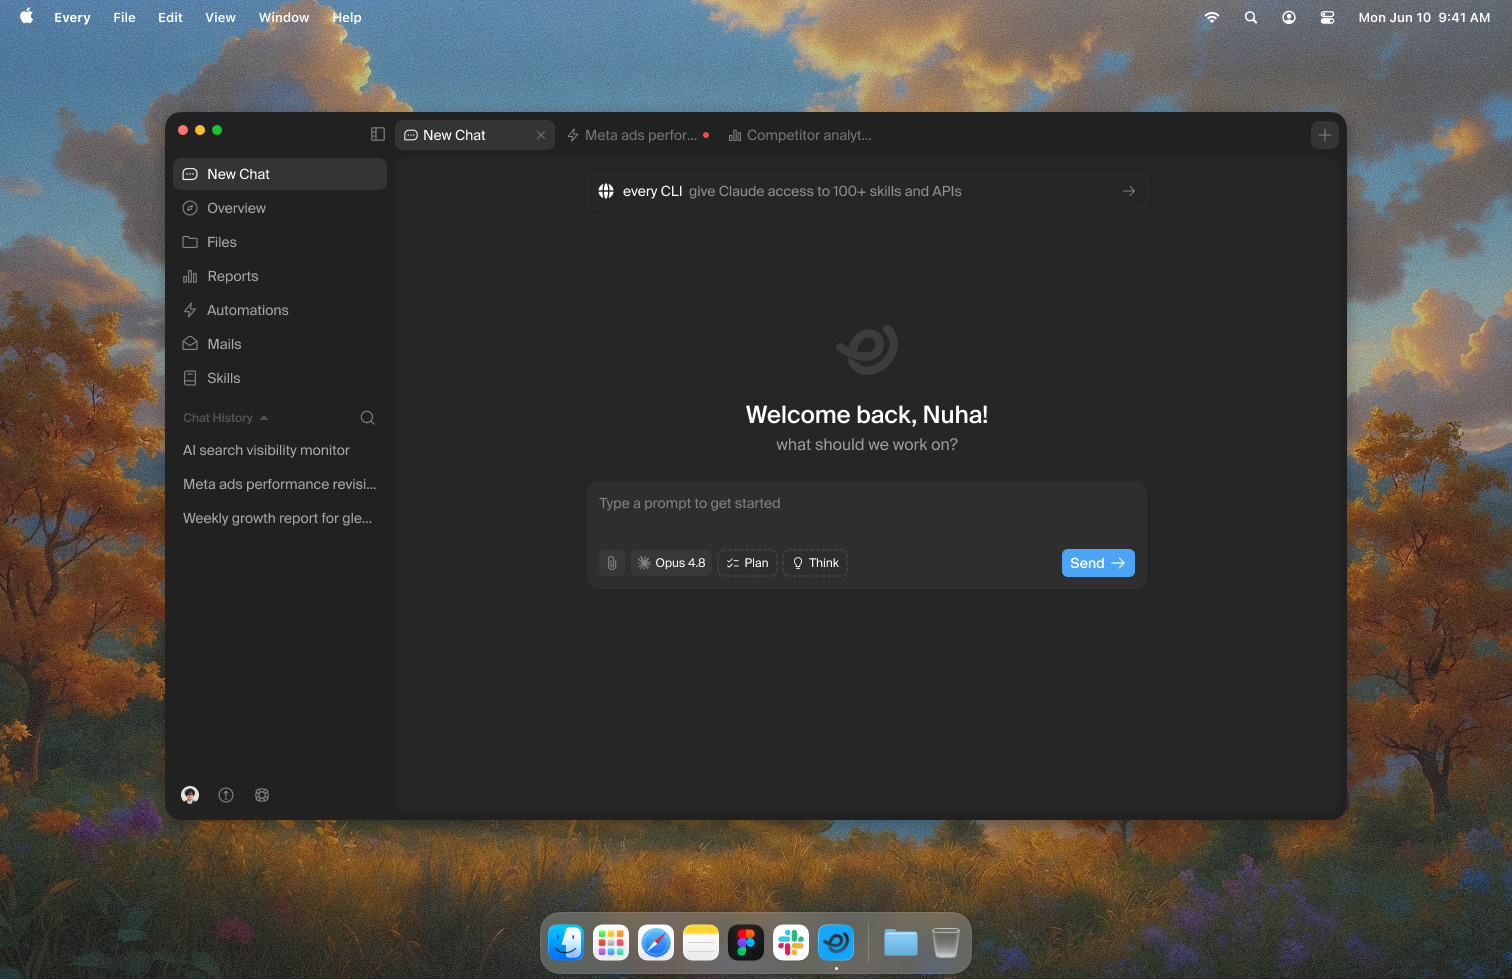Switch to Competitor analyt... tab
The image size is (1512, 979).
click(x=800, y=135)
